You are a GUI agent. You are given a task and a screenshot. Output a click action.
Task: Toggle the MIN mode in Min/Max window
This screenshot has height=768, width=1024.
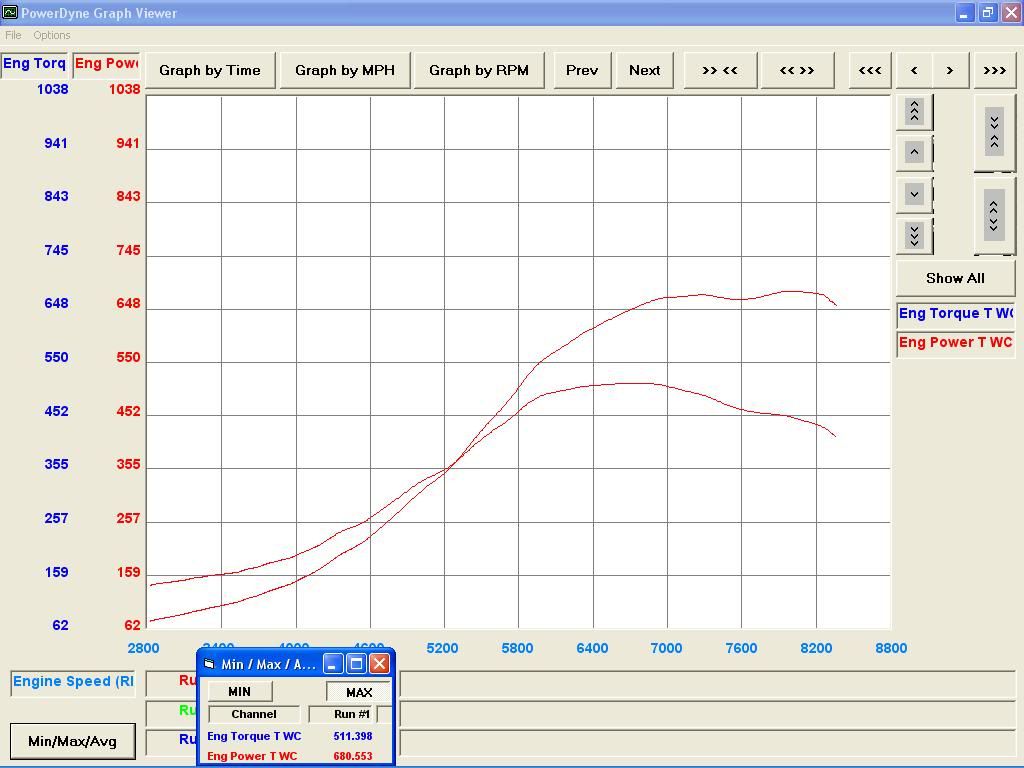coord(239,692)
